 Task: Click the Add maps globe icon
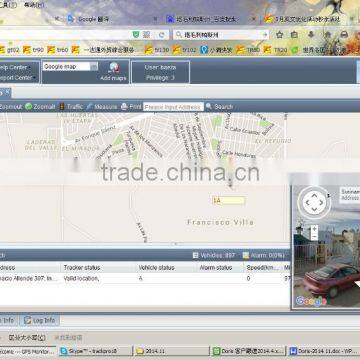click(114, 68)
